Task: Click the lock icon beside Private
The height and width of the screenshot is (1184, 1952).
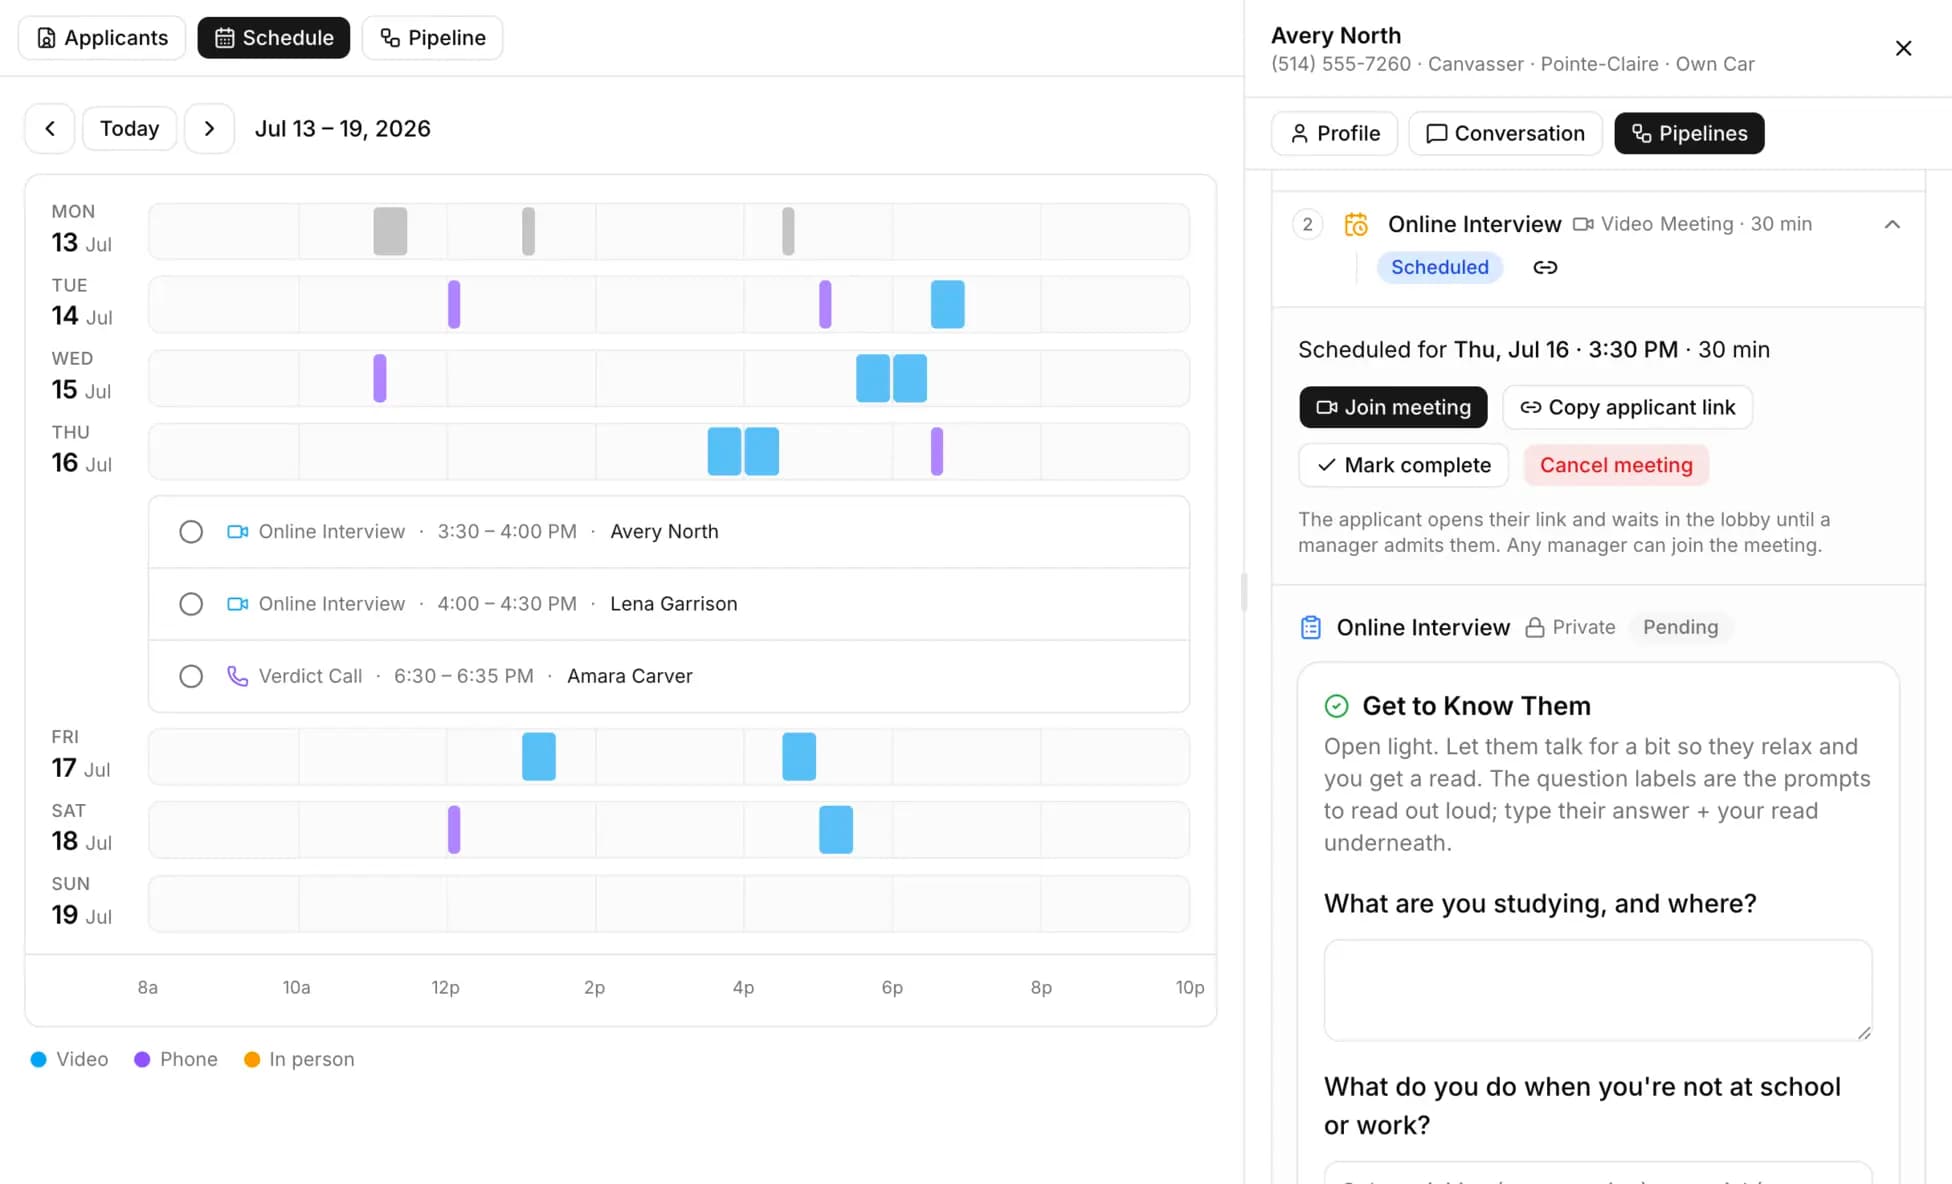Action: tap(1535, 627)
